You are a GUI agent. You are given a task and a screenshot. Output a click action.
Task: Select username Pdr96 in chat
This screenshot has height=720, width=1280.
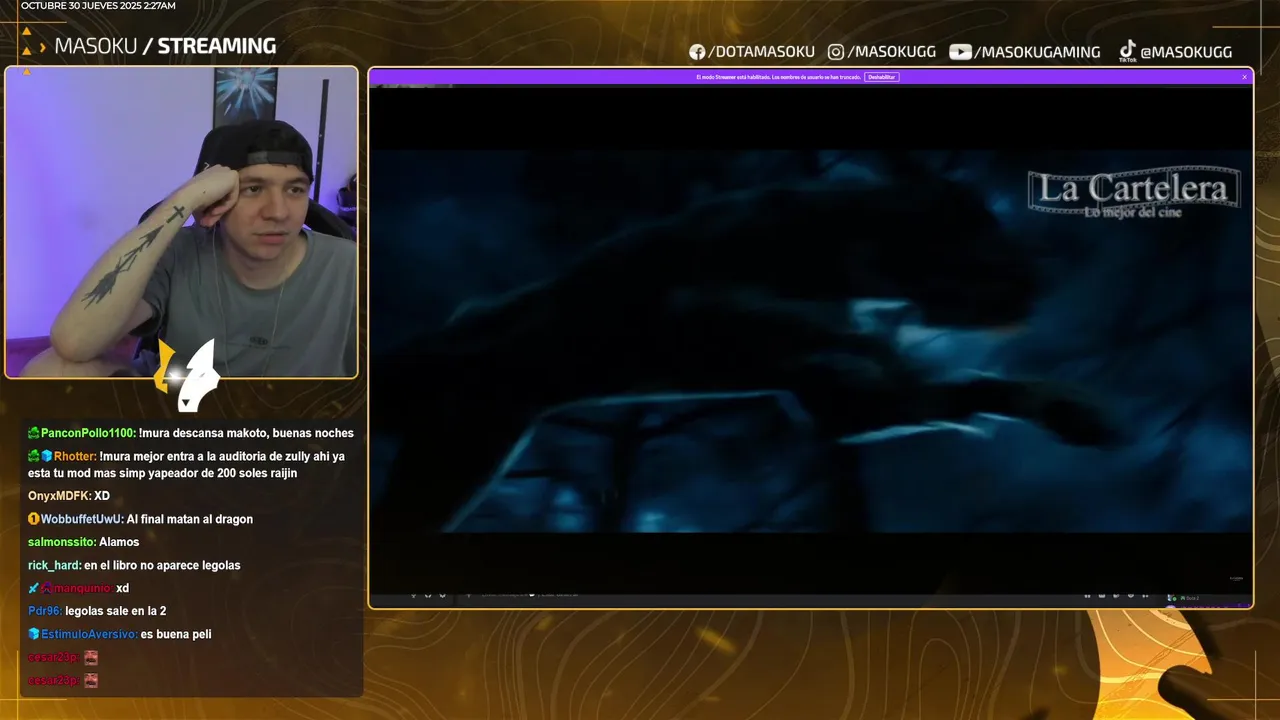(45, 611)
